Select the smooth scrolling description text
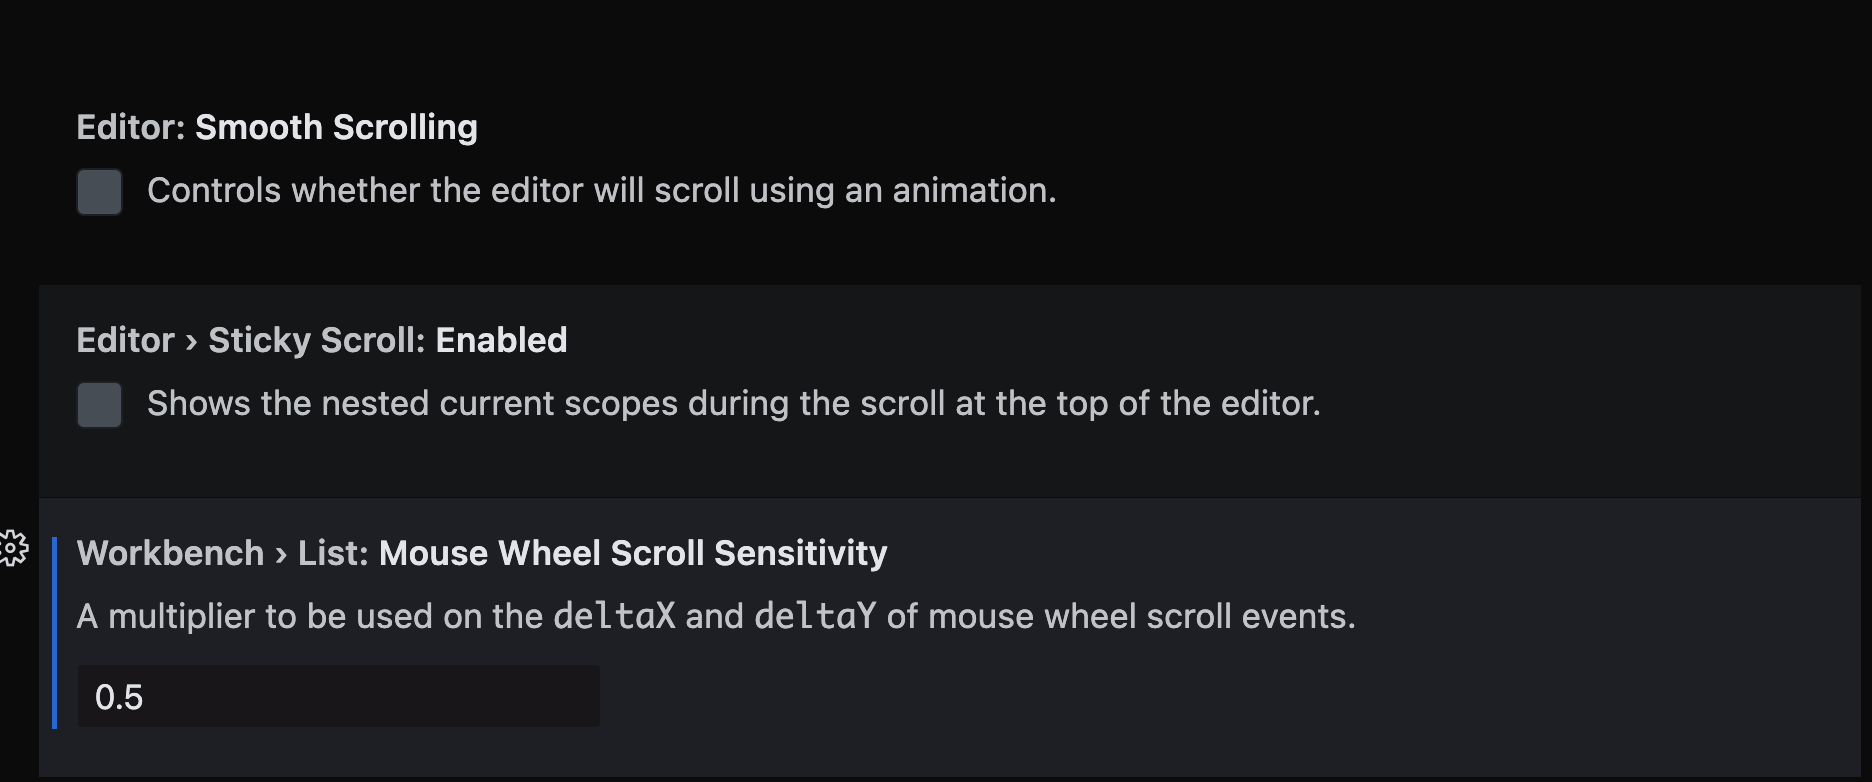Image resolution: width=1872 pixels, height=782 pixels. tap(601, 190)
